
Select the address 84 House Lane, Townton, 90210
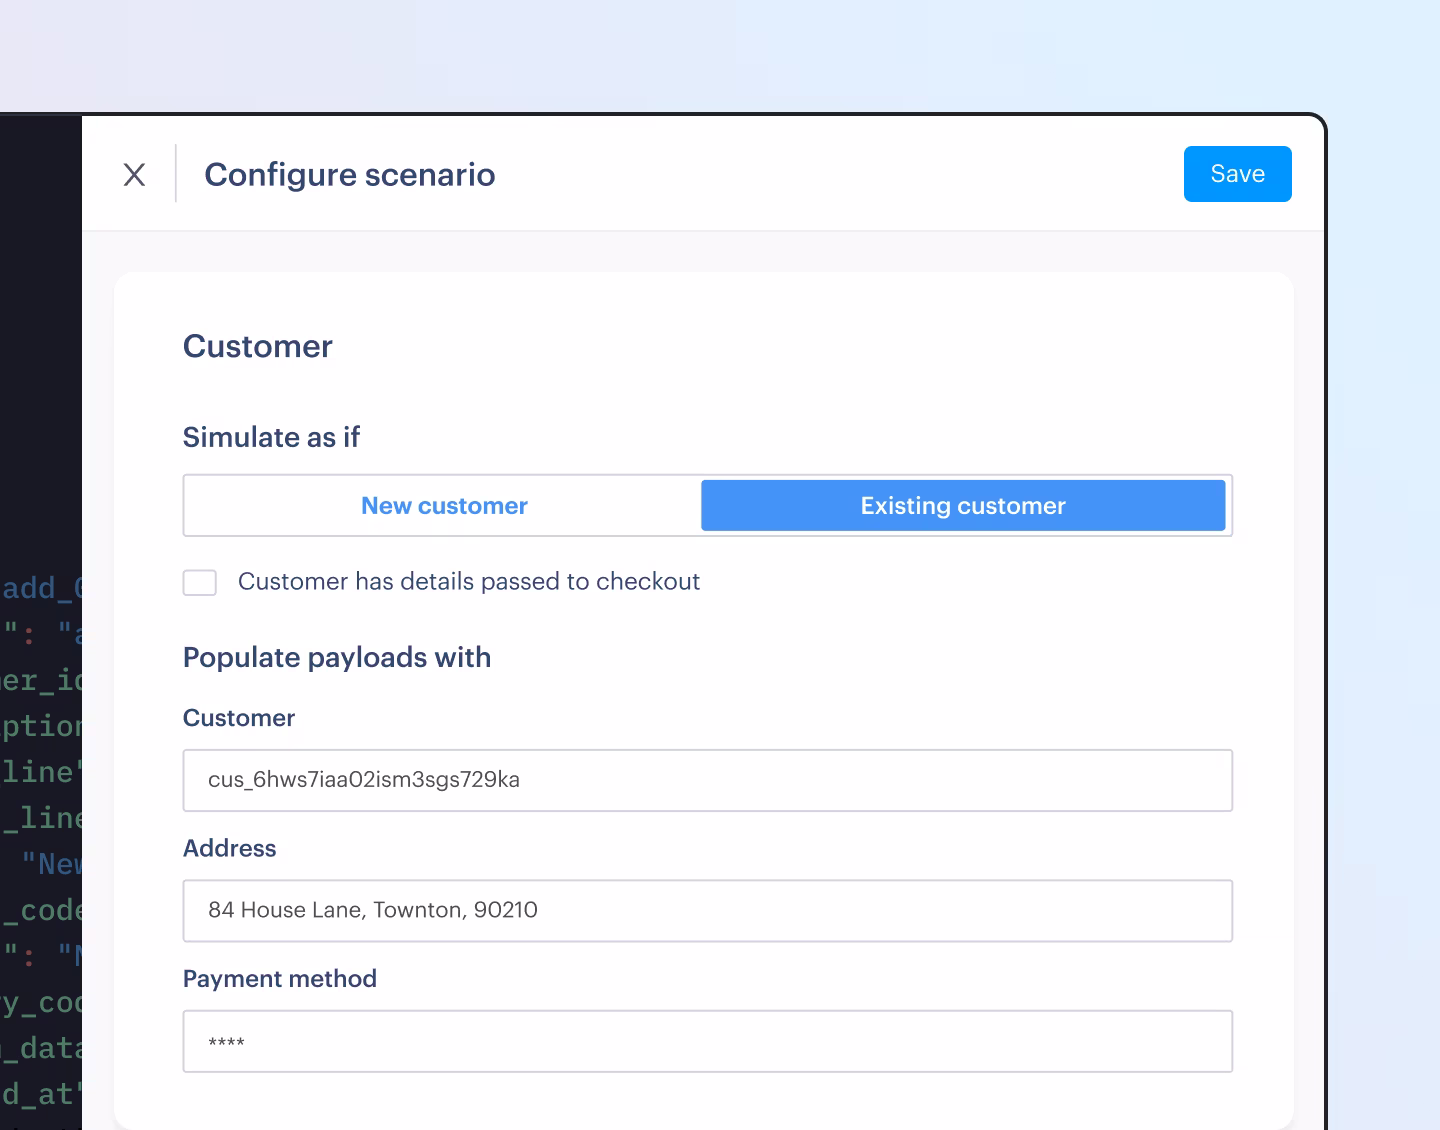point(371,910)
